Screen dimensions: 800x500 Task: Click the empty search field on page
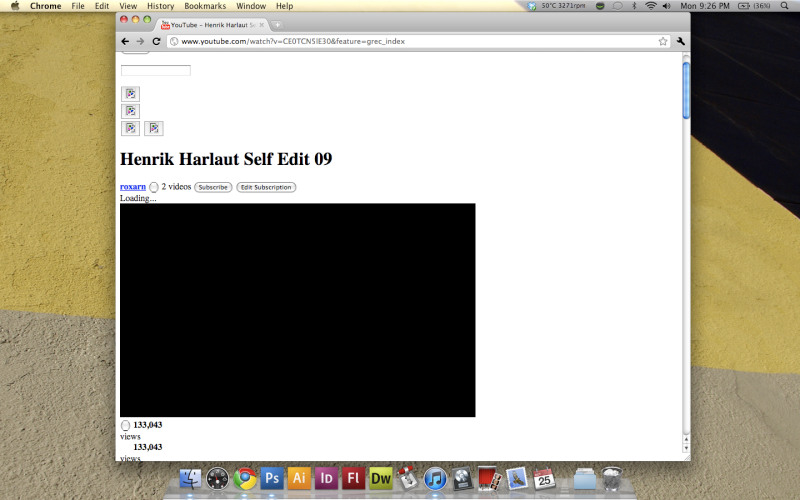pos(155,70)
